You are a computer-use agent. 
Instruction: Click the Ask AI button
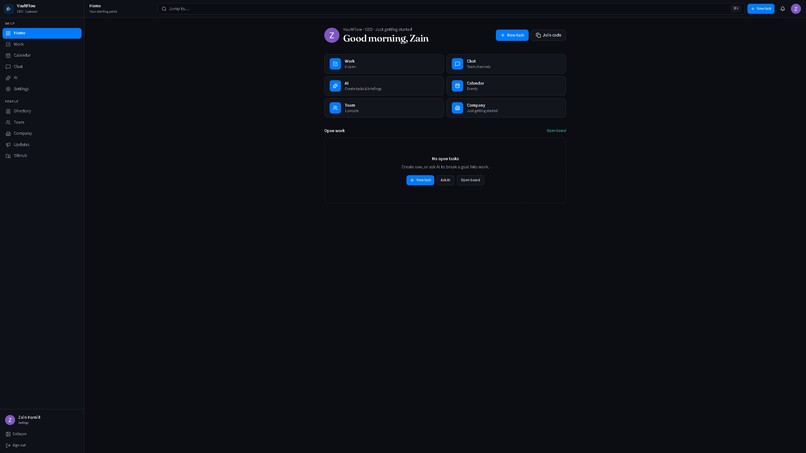pyautogui.click(x=445, y=180)
